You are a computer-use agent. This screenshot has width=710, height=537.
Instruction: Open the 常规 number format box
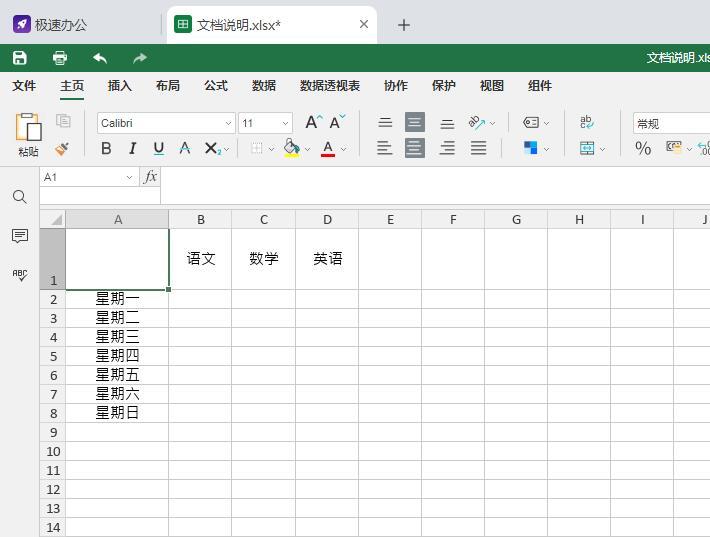[671, 123]
